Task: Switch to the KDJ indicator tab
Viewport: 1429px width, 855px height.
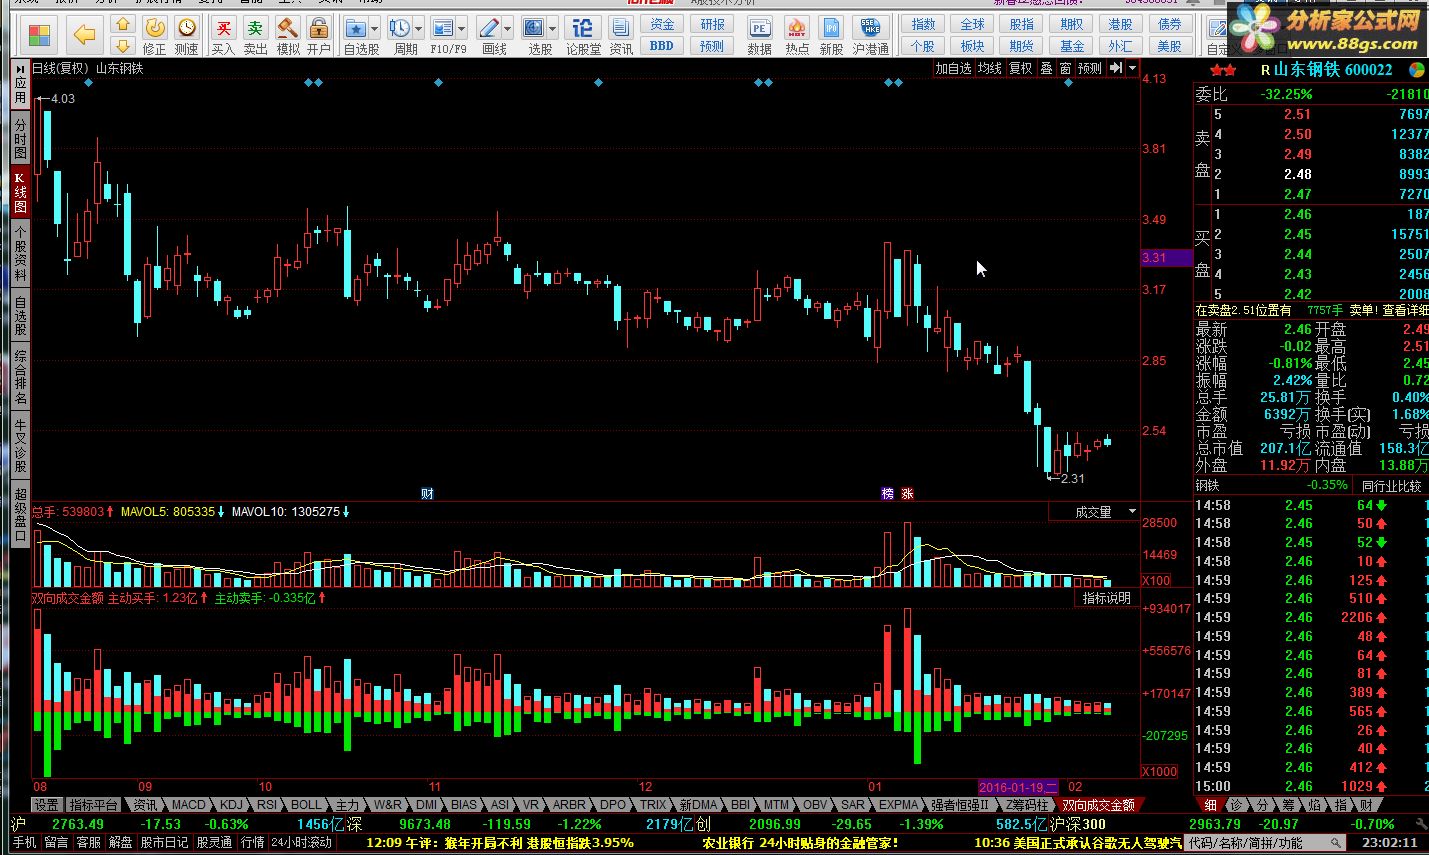Action: point(231,805)
